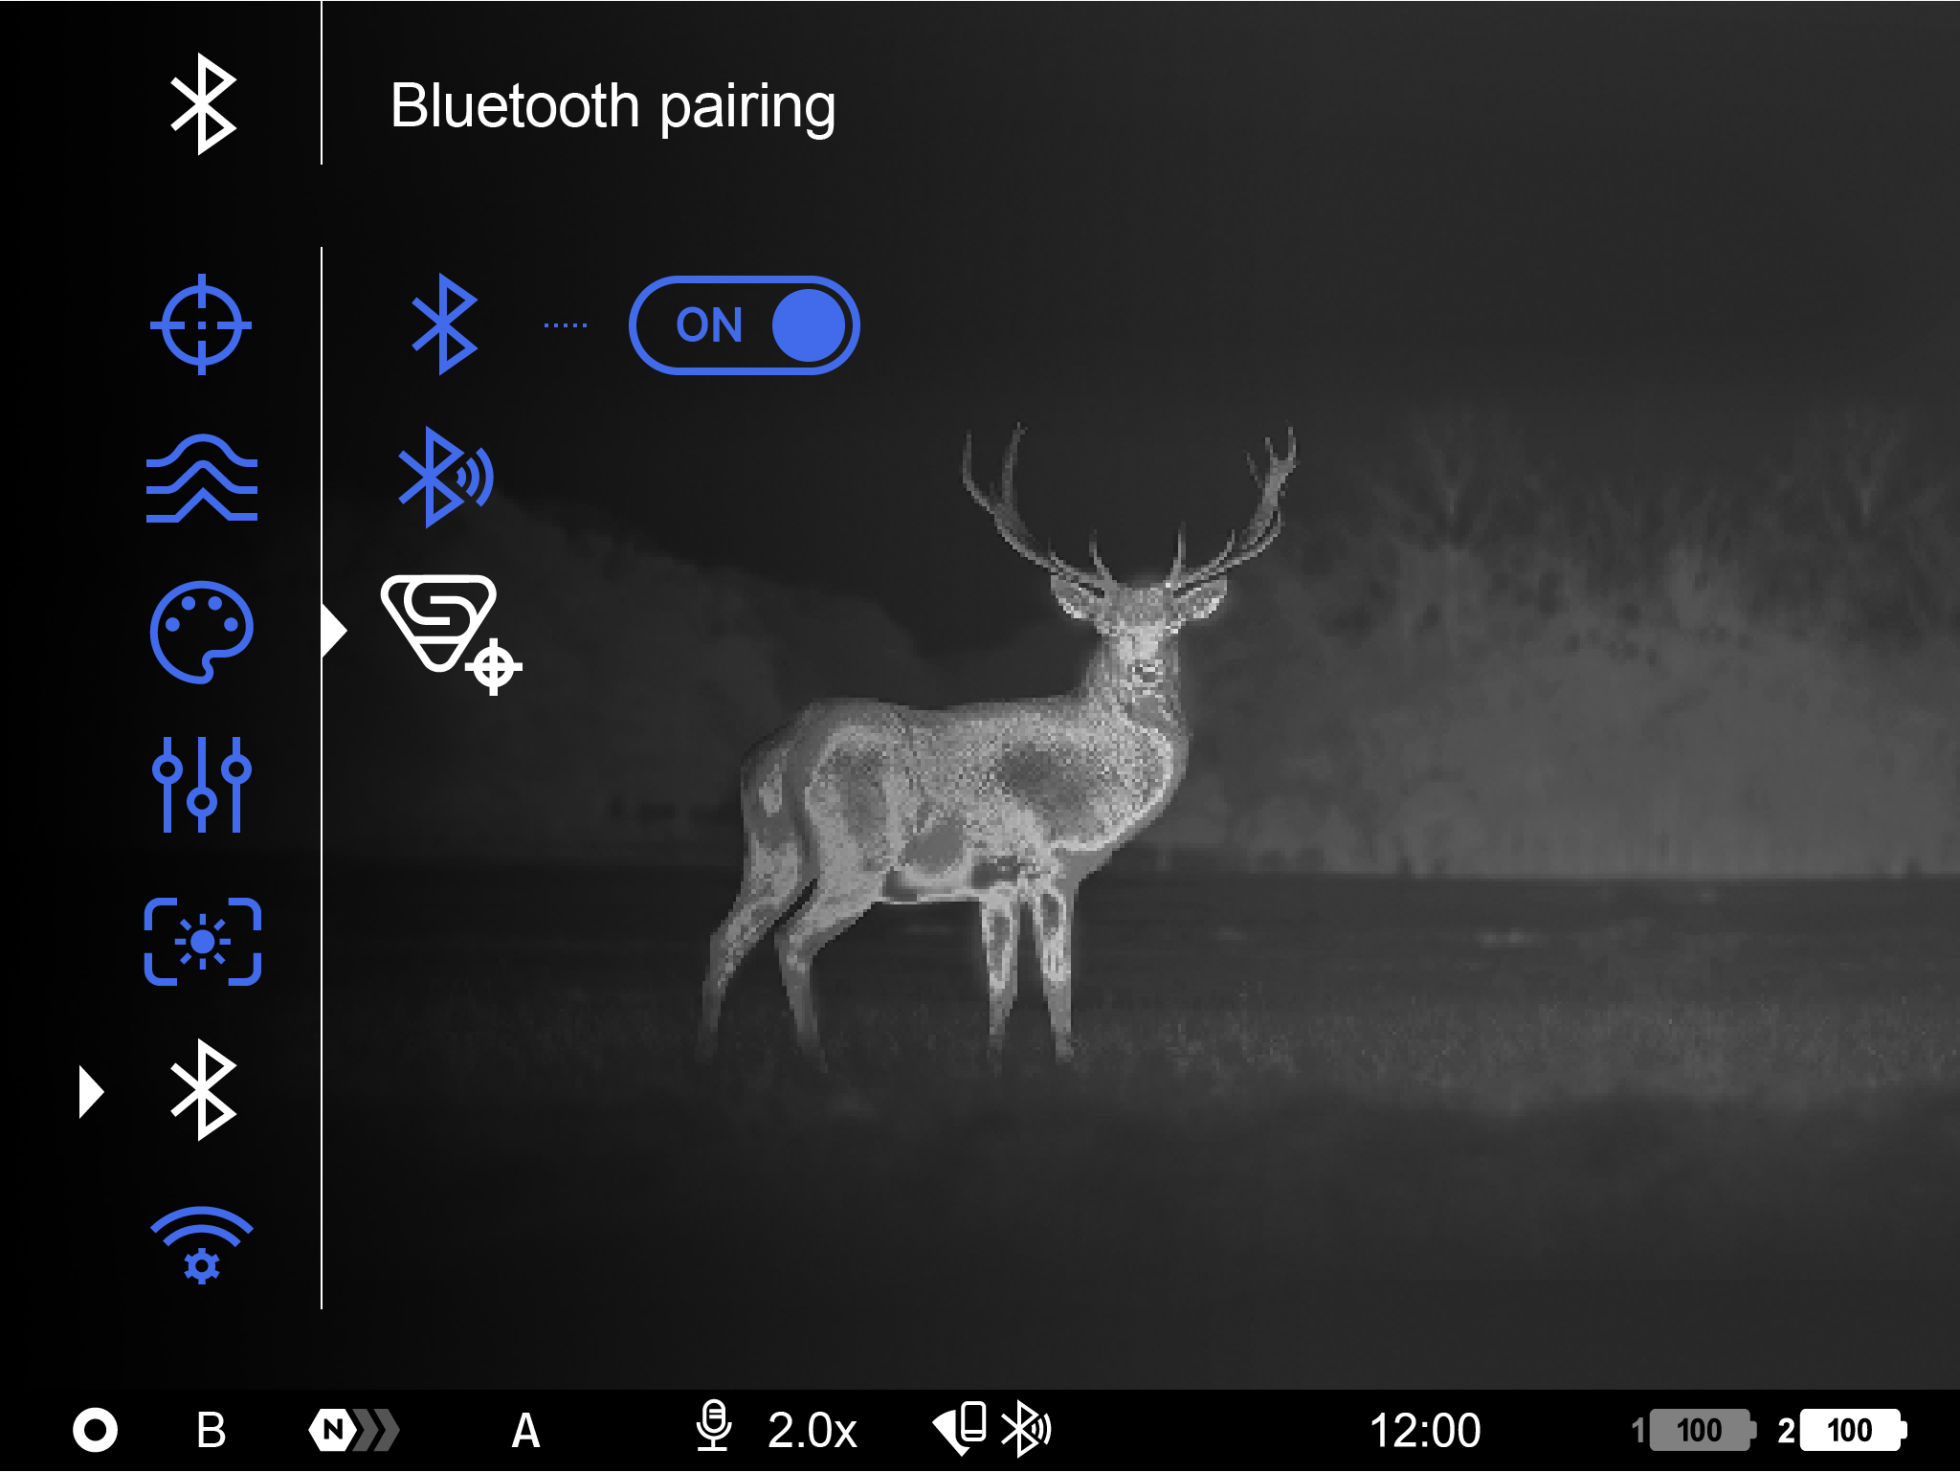The image size is (1960, 1472).
Task: Click the 2.0x magnification indicator
Action: [x=812, y=1430]
